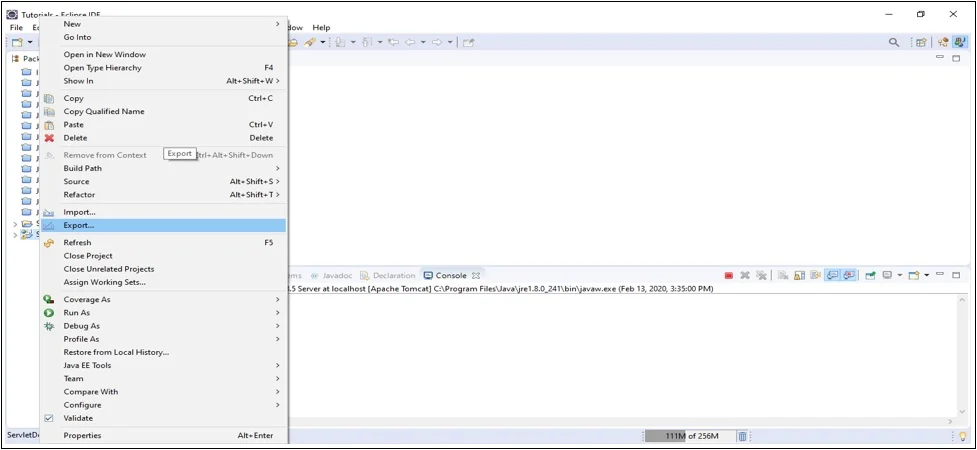Screen dimensions: 977x450
Task: Select Export... in the context menu
Action: coord(162,225)
